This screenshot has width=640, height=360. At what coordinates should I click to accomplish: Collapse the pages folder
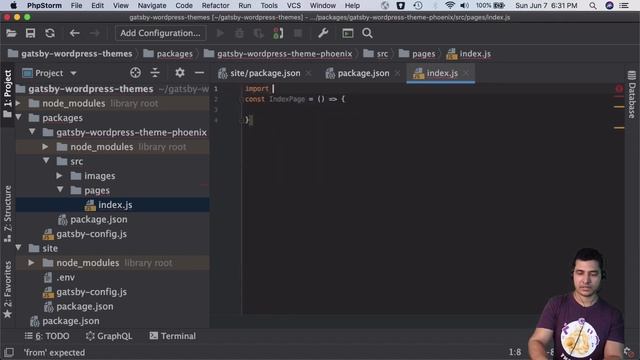(60, 190)
